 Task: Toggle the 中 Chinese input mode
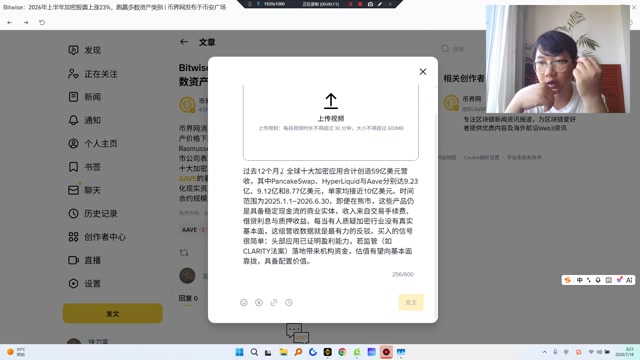click(x=579, y=280)
